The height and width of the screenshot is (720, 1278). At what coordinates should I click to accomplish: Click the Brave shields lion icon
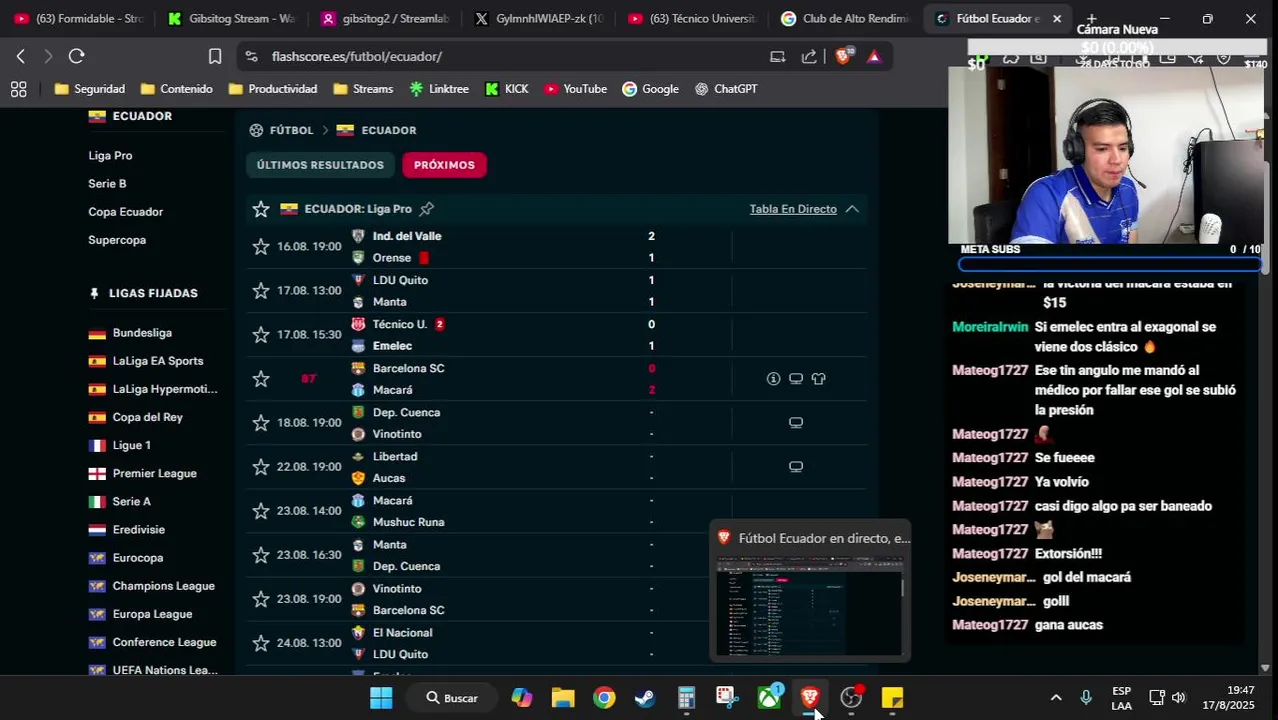click(843, 57)
